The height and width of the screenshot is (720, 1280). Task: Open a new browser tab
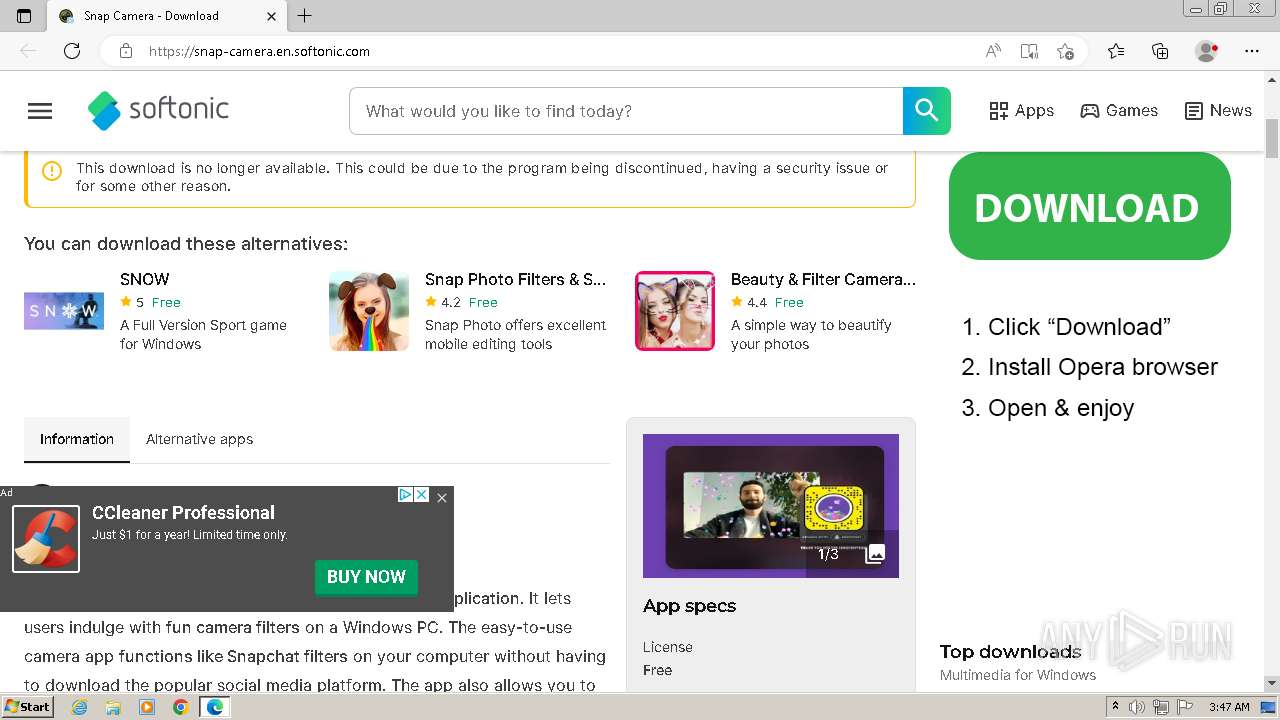click(x=305, y=16)
